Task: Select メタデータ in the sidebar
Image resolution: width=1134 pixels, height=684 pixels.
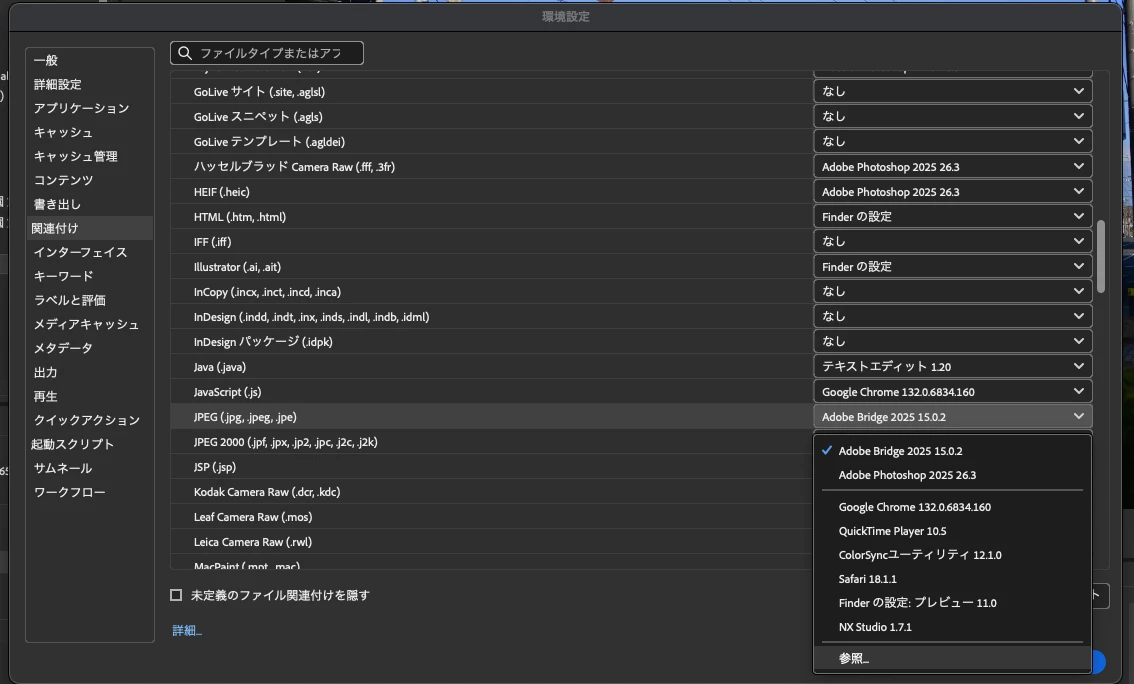Action: click(63, 348)
